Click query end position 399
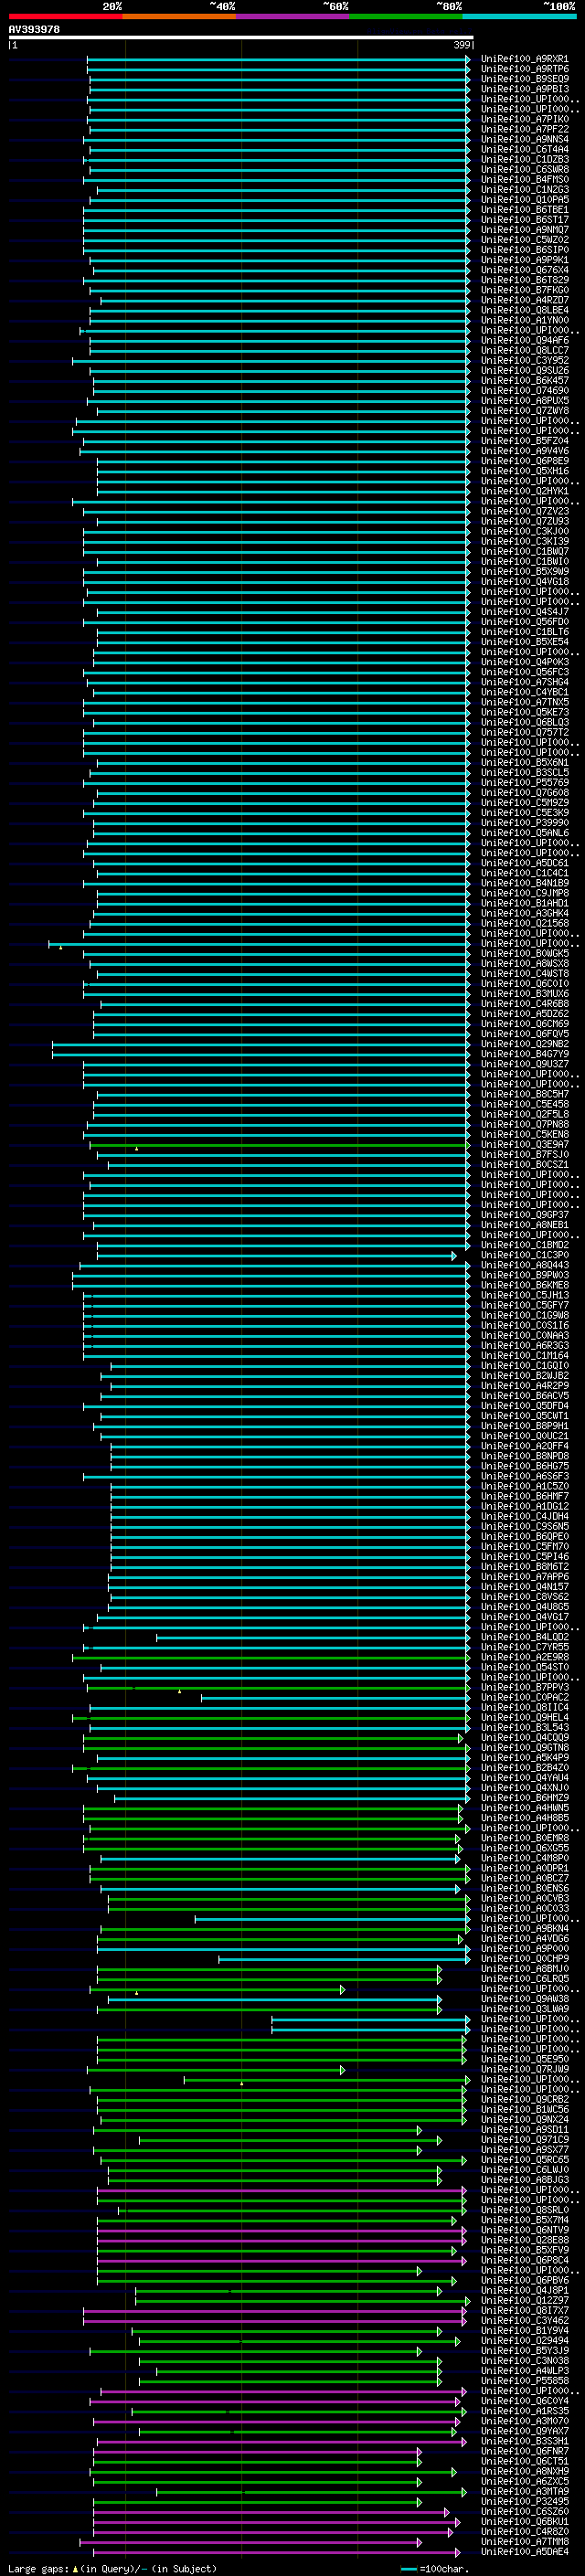Image resolution: width=585 pixels, height=2576 pixels. (462, 45)
